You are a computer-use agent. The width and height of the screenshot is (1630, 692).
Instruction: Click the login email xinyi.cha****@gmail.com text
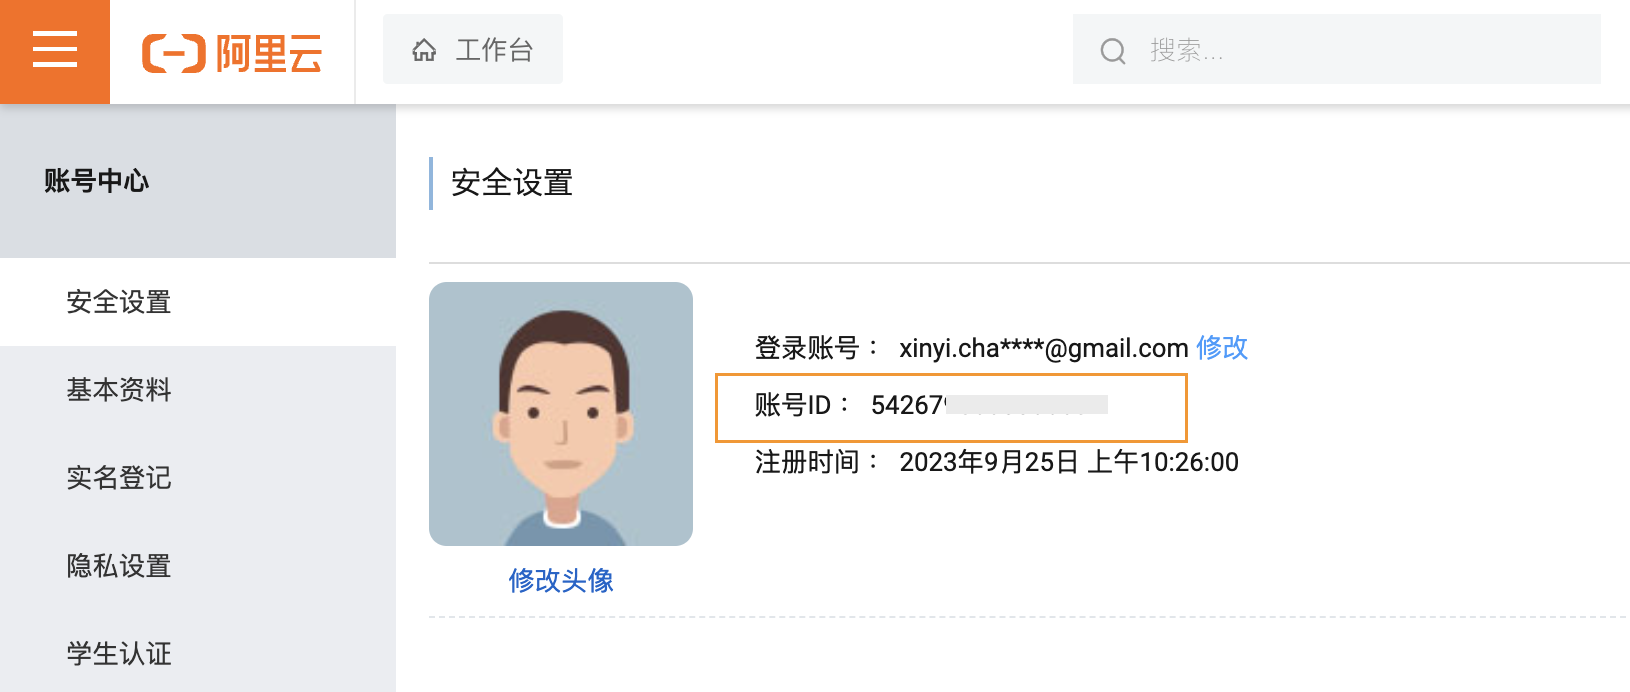tap(1044, 348)
